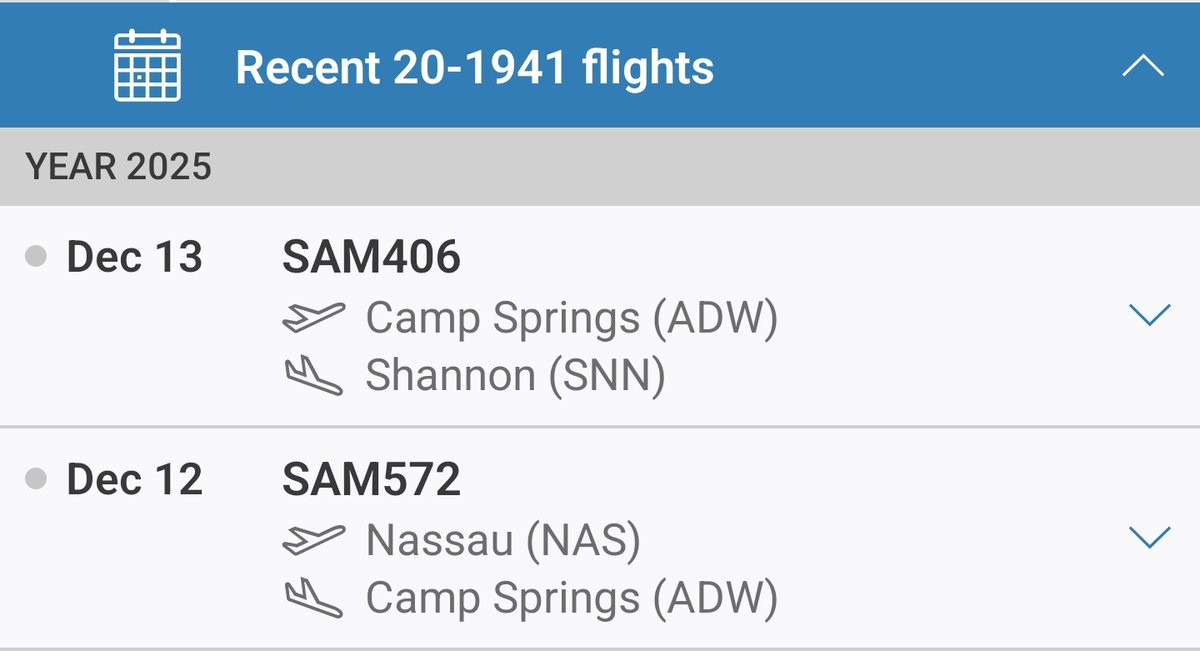
Task: Collapse the Recent 20-1941 flights panel
Action: pos(1143,67)
